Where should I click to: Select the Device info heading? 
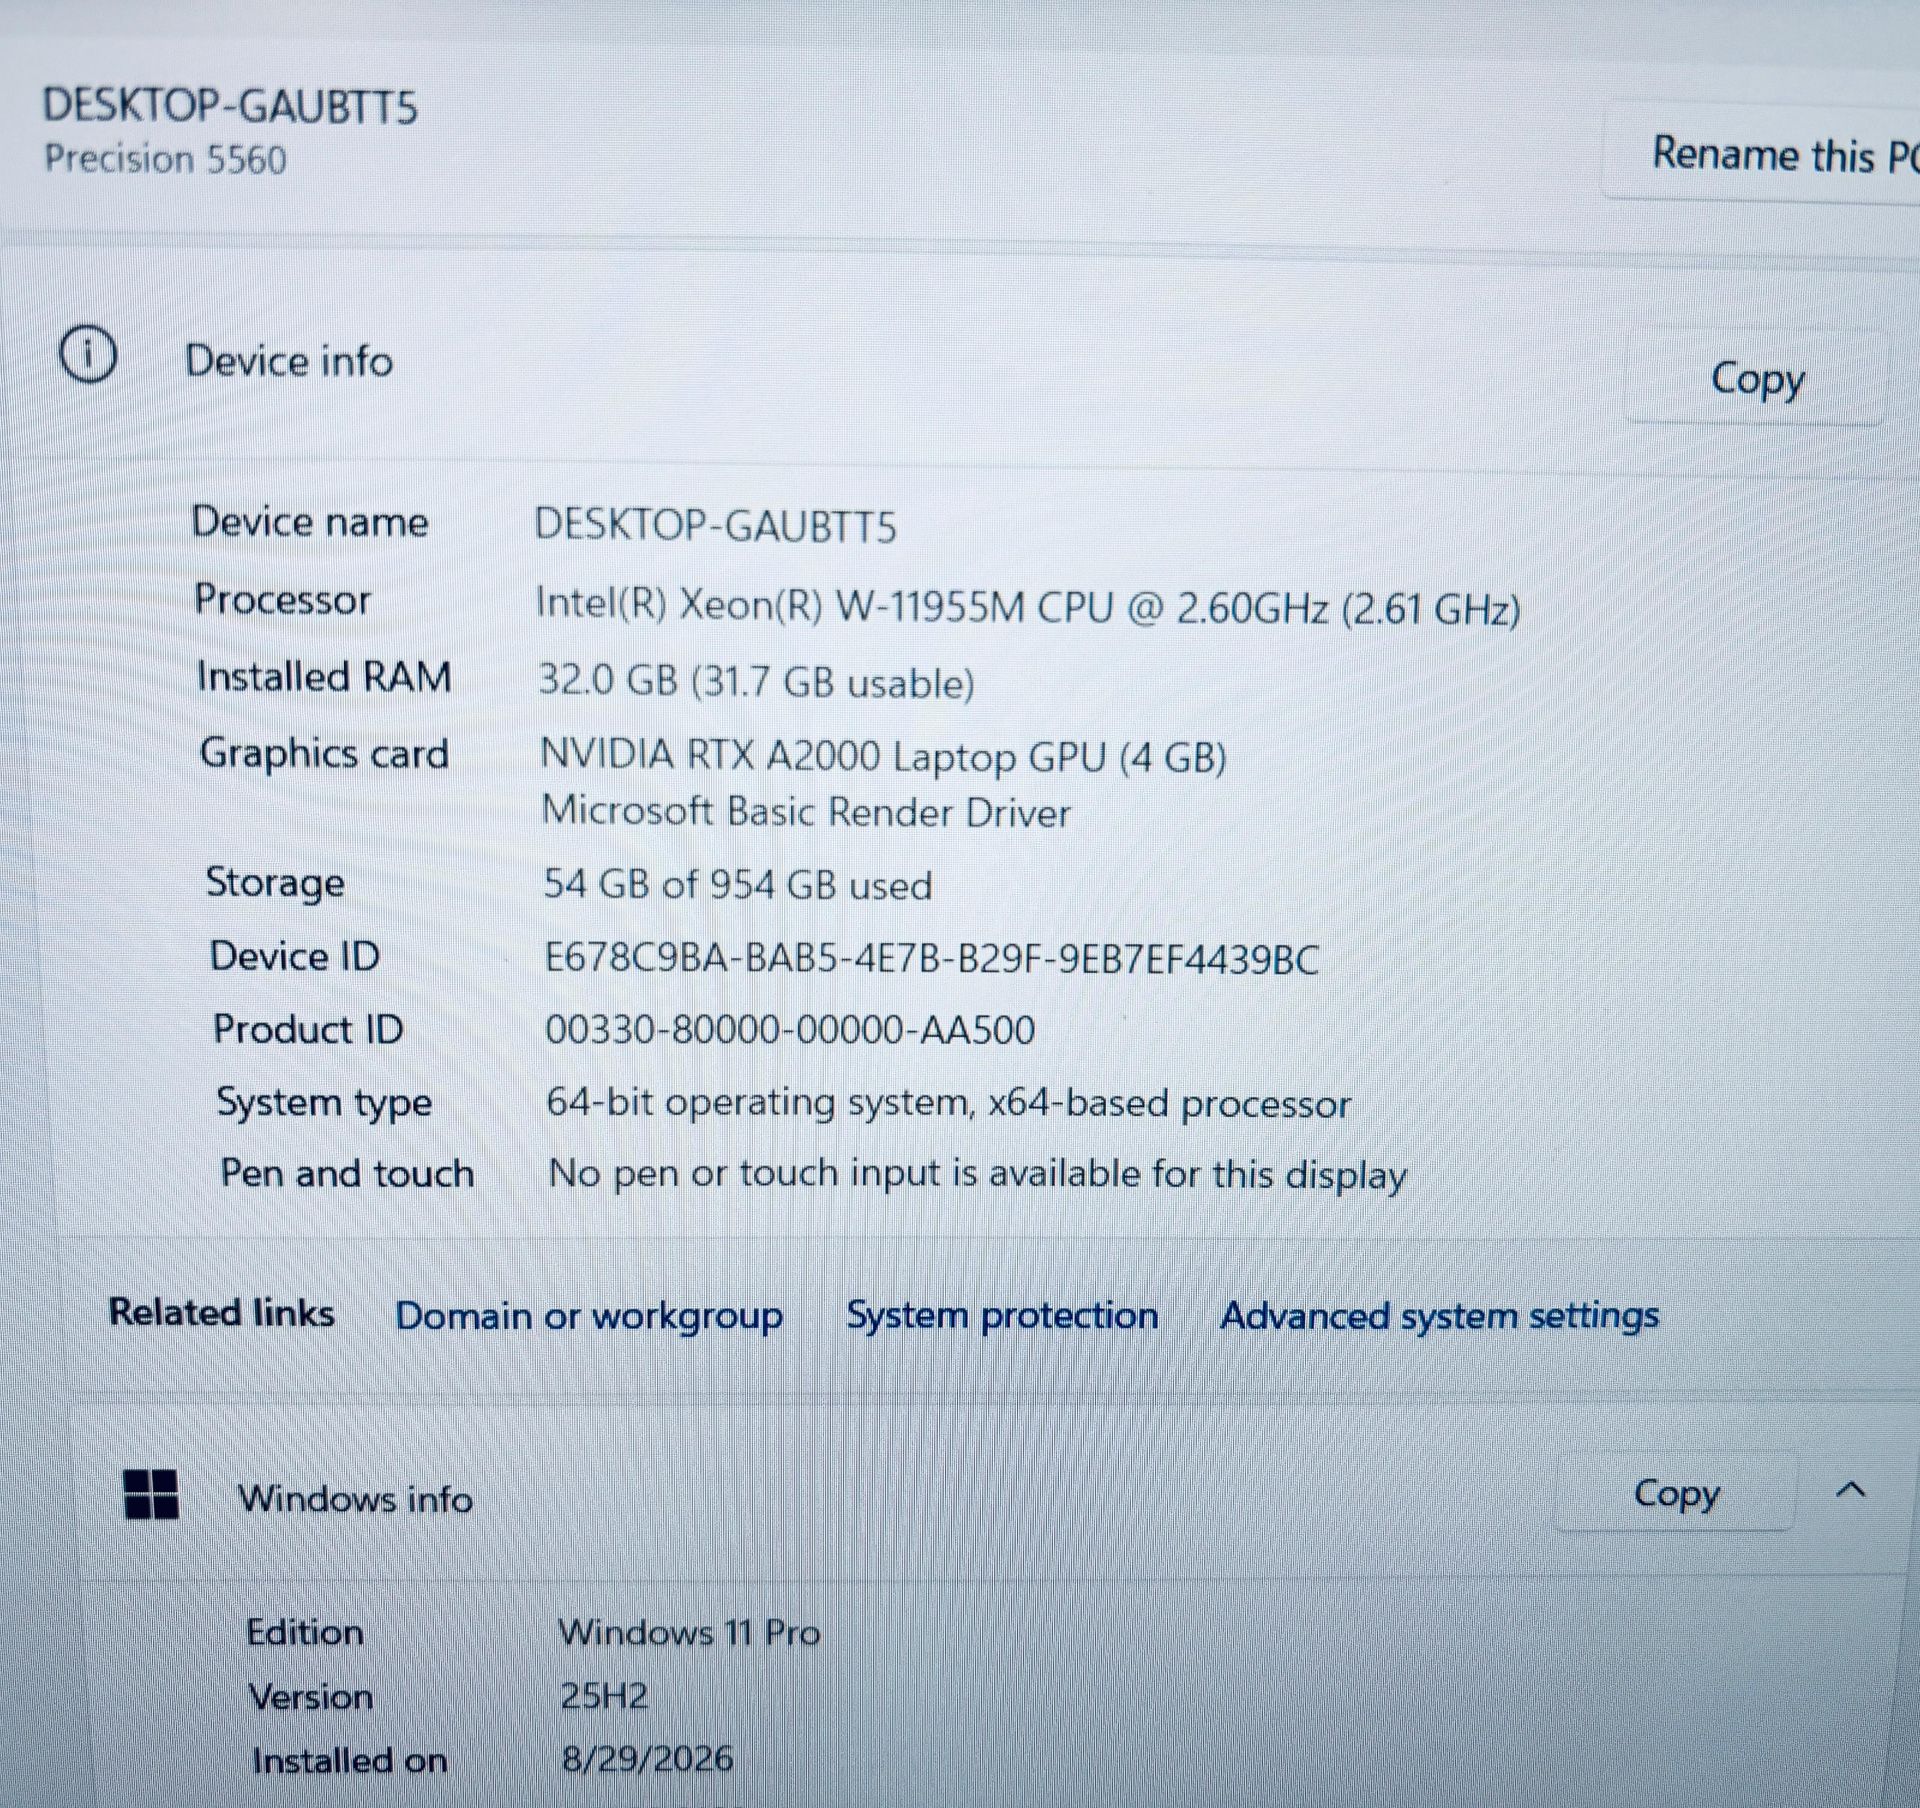tap(289, 361)
